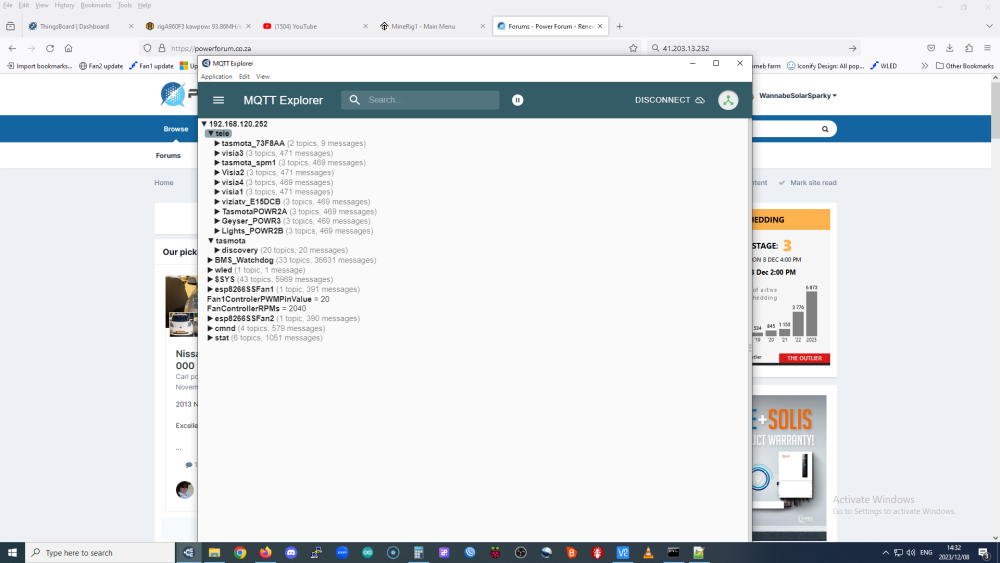This screenshot has width=1000, height=563.
Task: Expand the TasmotaPOWR2A topic
Action: 217,211
